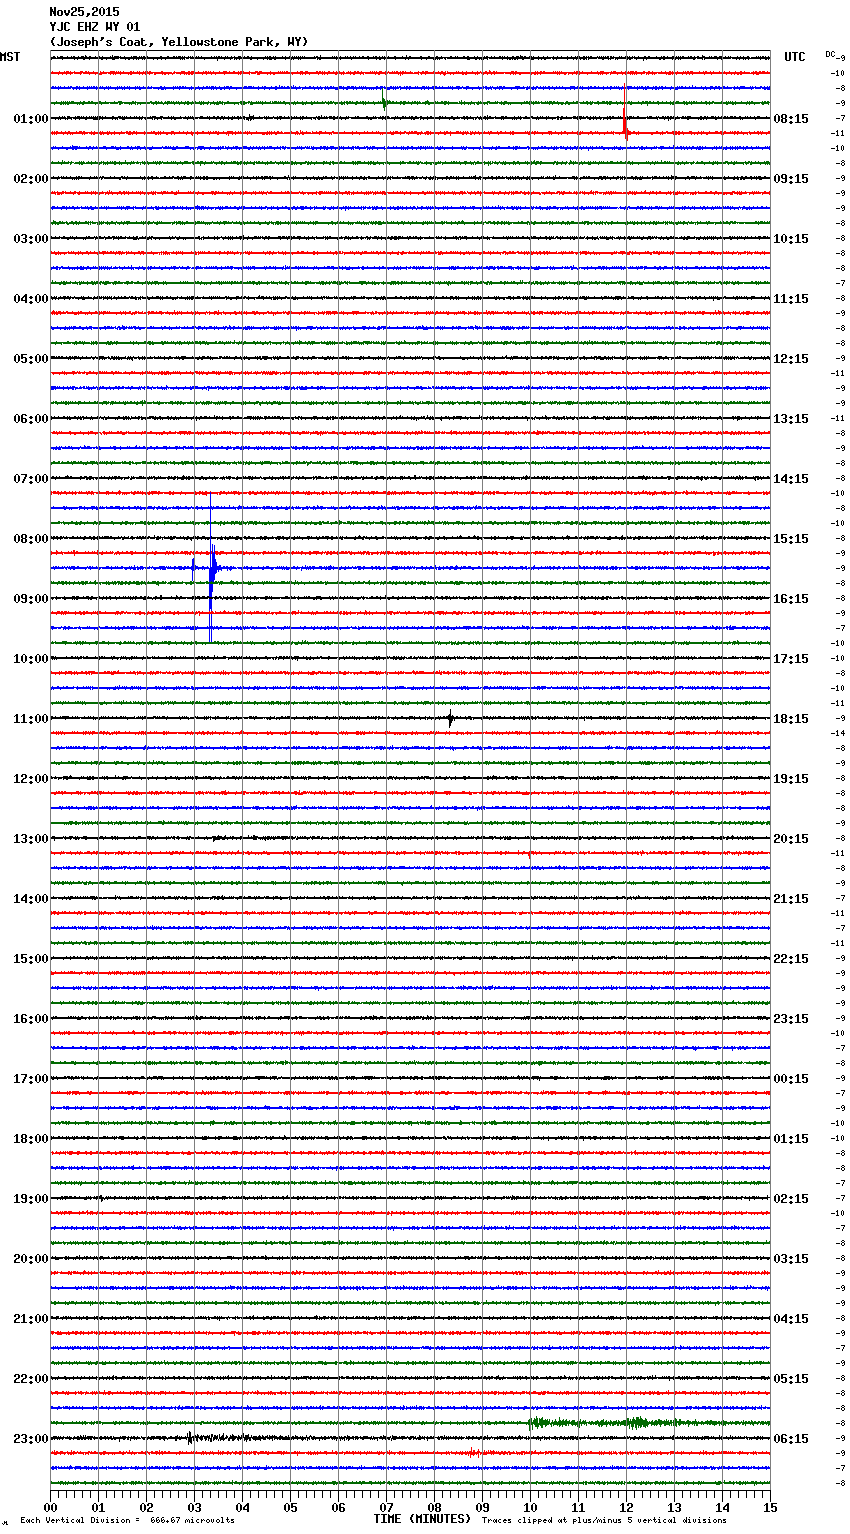Click the 10:15 UTC row label
The image size is (850, 1534).
(791, 239)
